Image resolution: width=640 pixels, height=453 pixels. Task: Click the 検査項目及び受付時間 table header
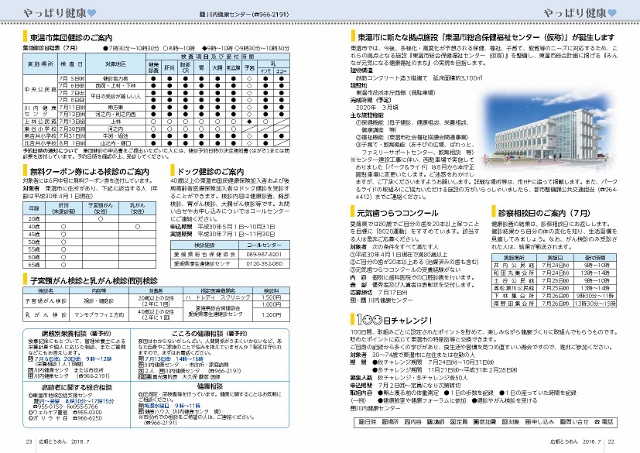(218, 57)
